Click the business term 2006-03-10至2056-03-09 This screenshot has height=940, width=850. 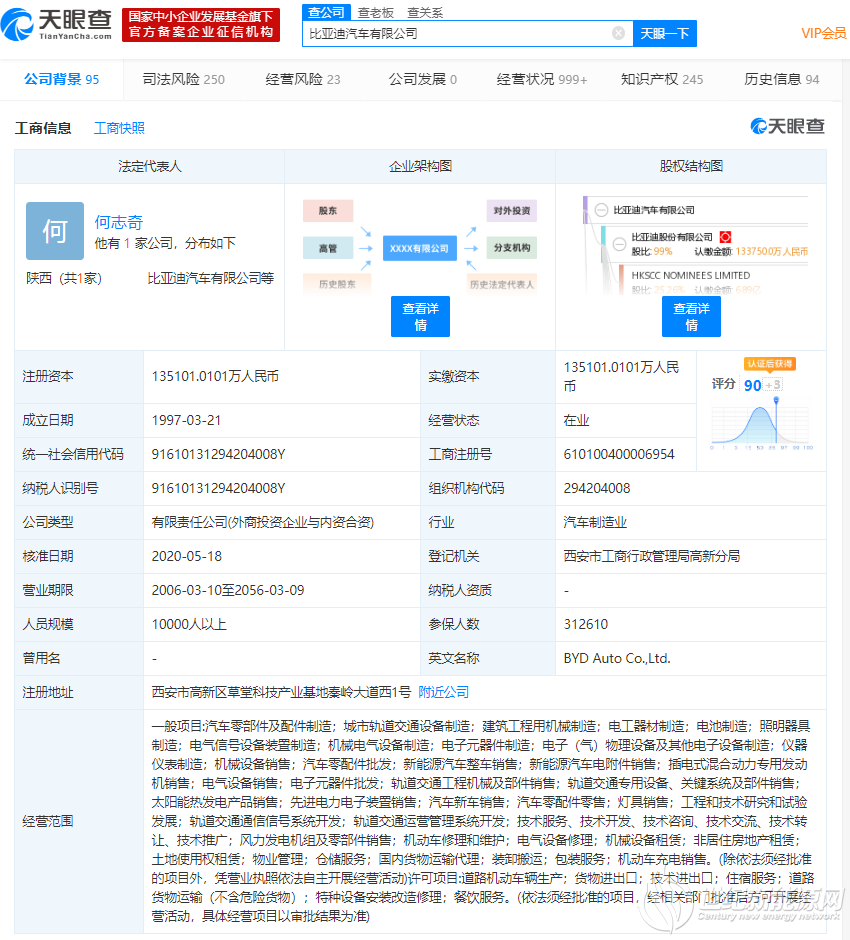click(x=228, y=590)
